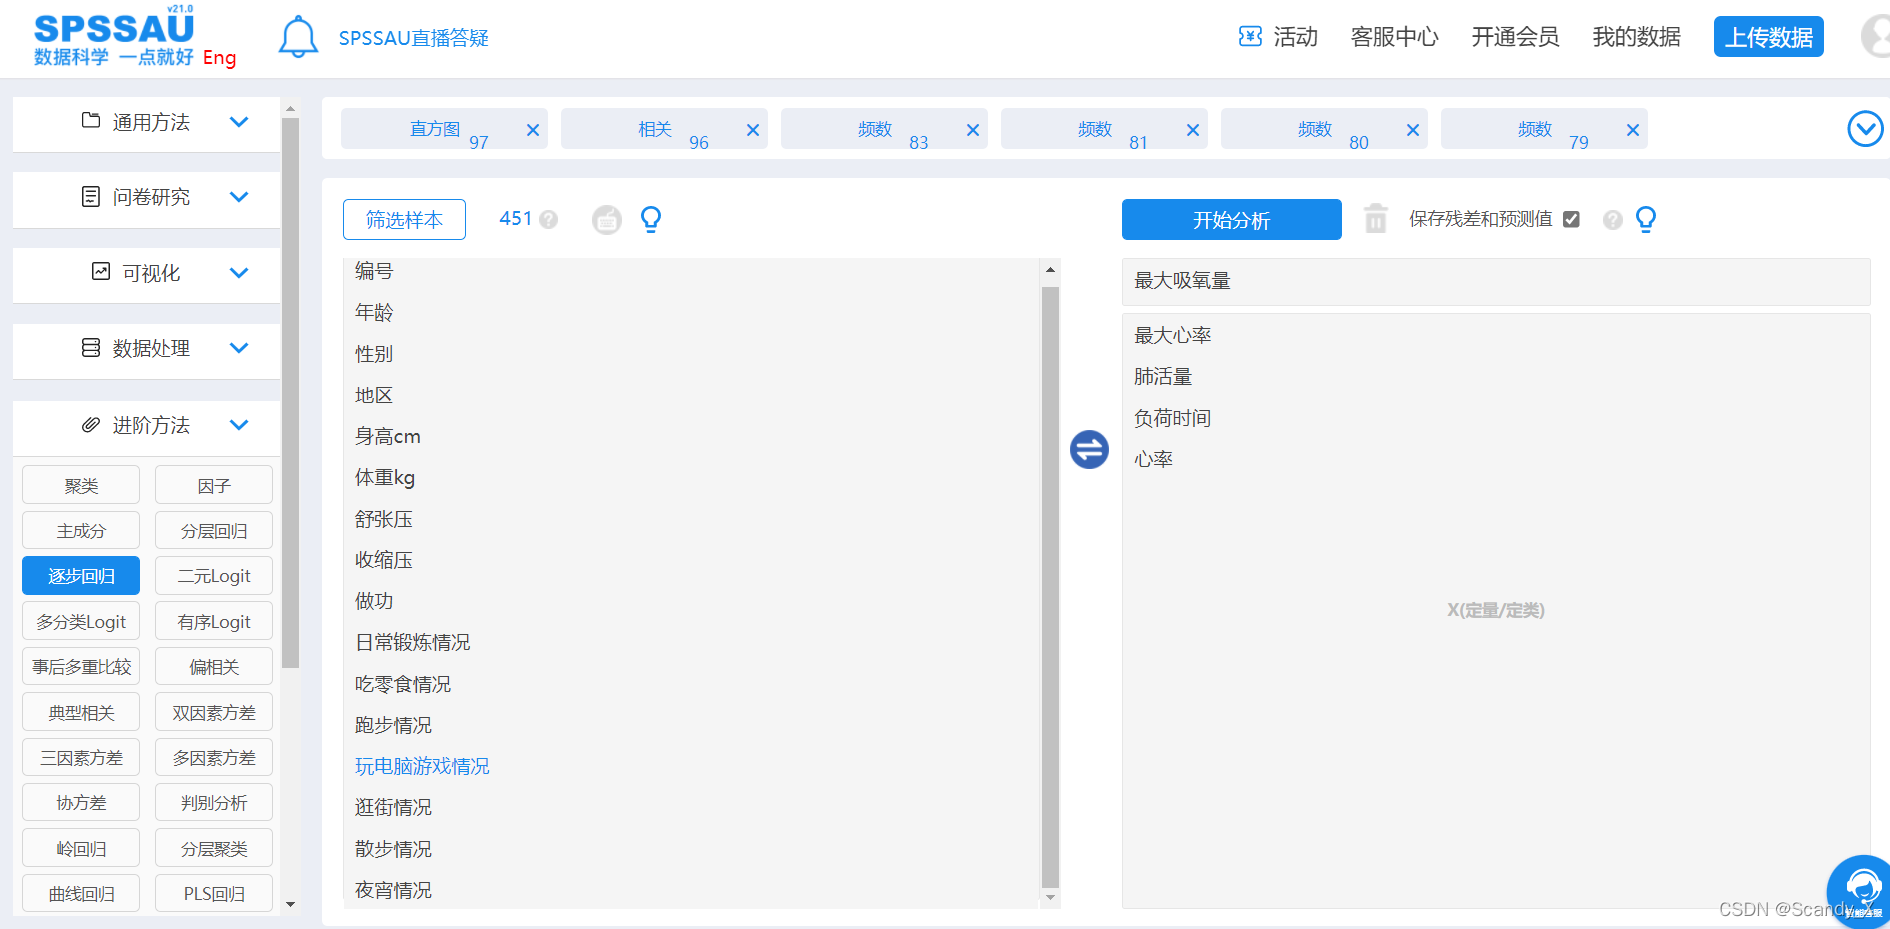Click the 可视化 chart icon
The height and width of the screenshot is (929, 1890).
pos(101,272)
